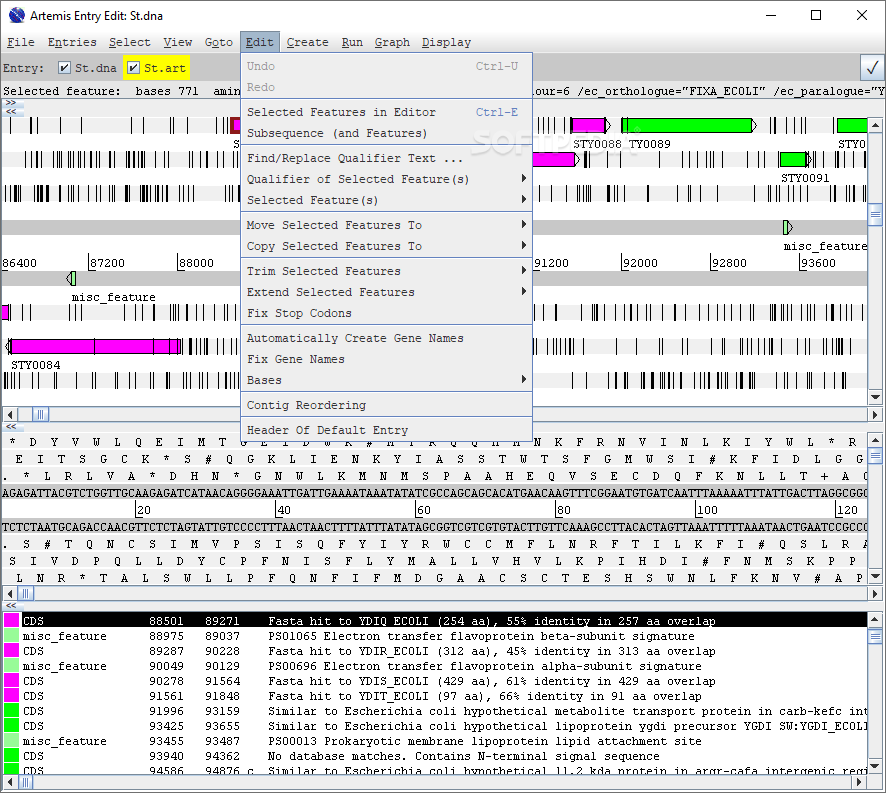Viewport: 886px width, 793px height.
Task: Choose Subsequence (and Features)
Action: point(386,133)
